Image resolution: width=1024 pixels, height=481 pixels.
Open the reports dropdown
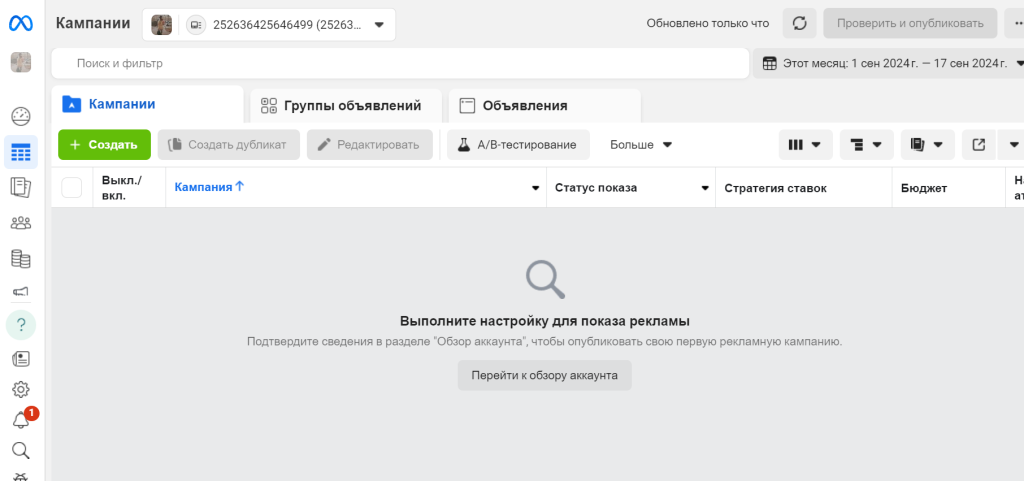point(927,145)
